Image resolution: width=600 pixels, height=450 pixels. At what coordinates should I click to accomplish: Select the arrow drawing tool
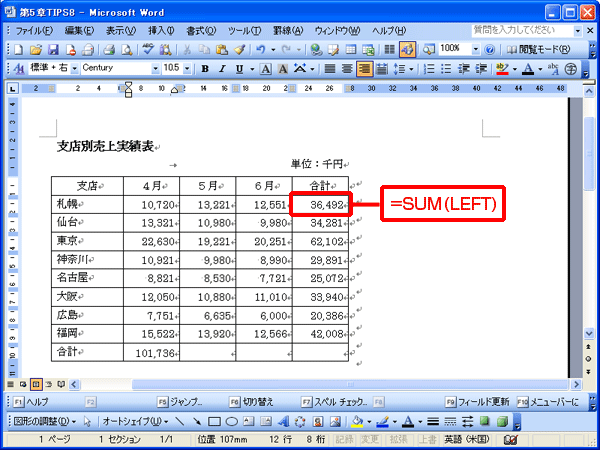[197, 422]
